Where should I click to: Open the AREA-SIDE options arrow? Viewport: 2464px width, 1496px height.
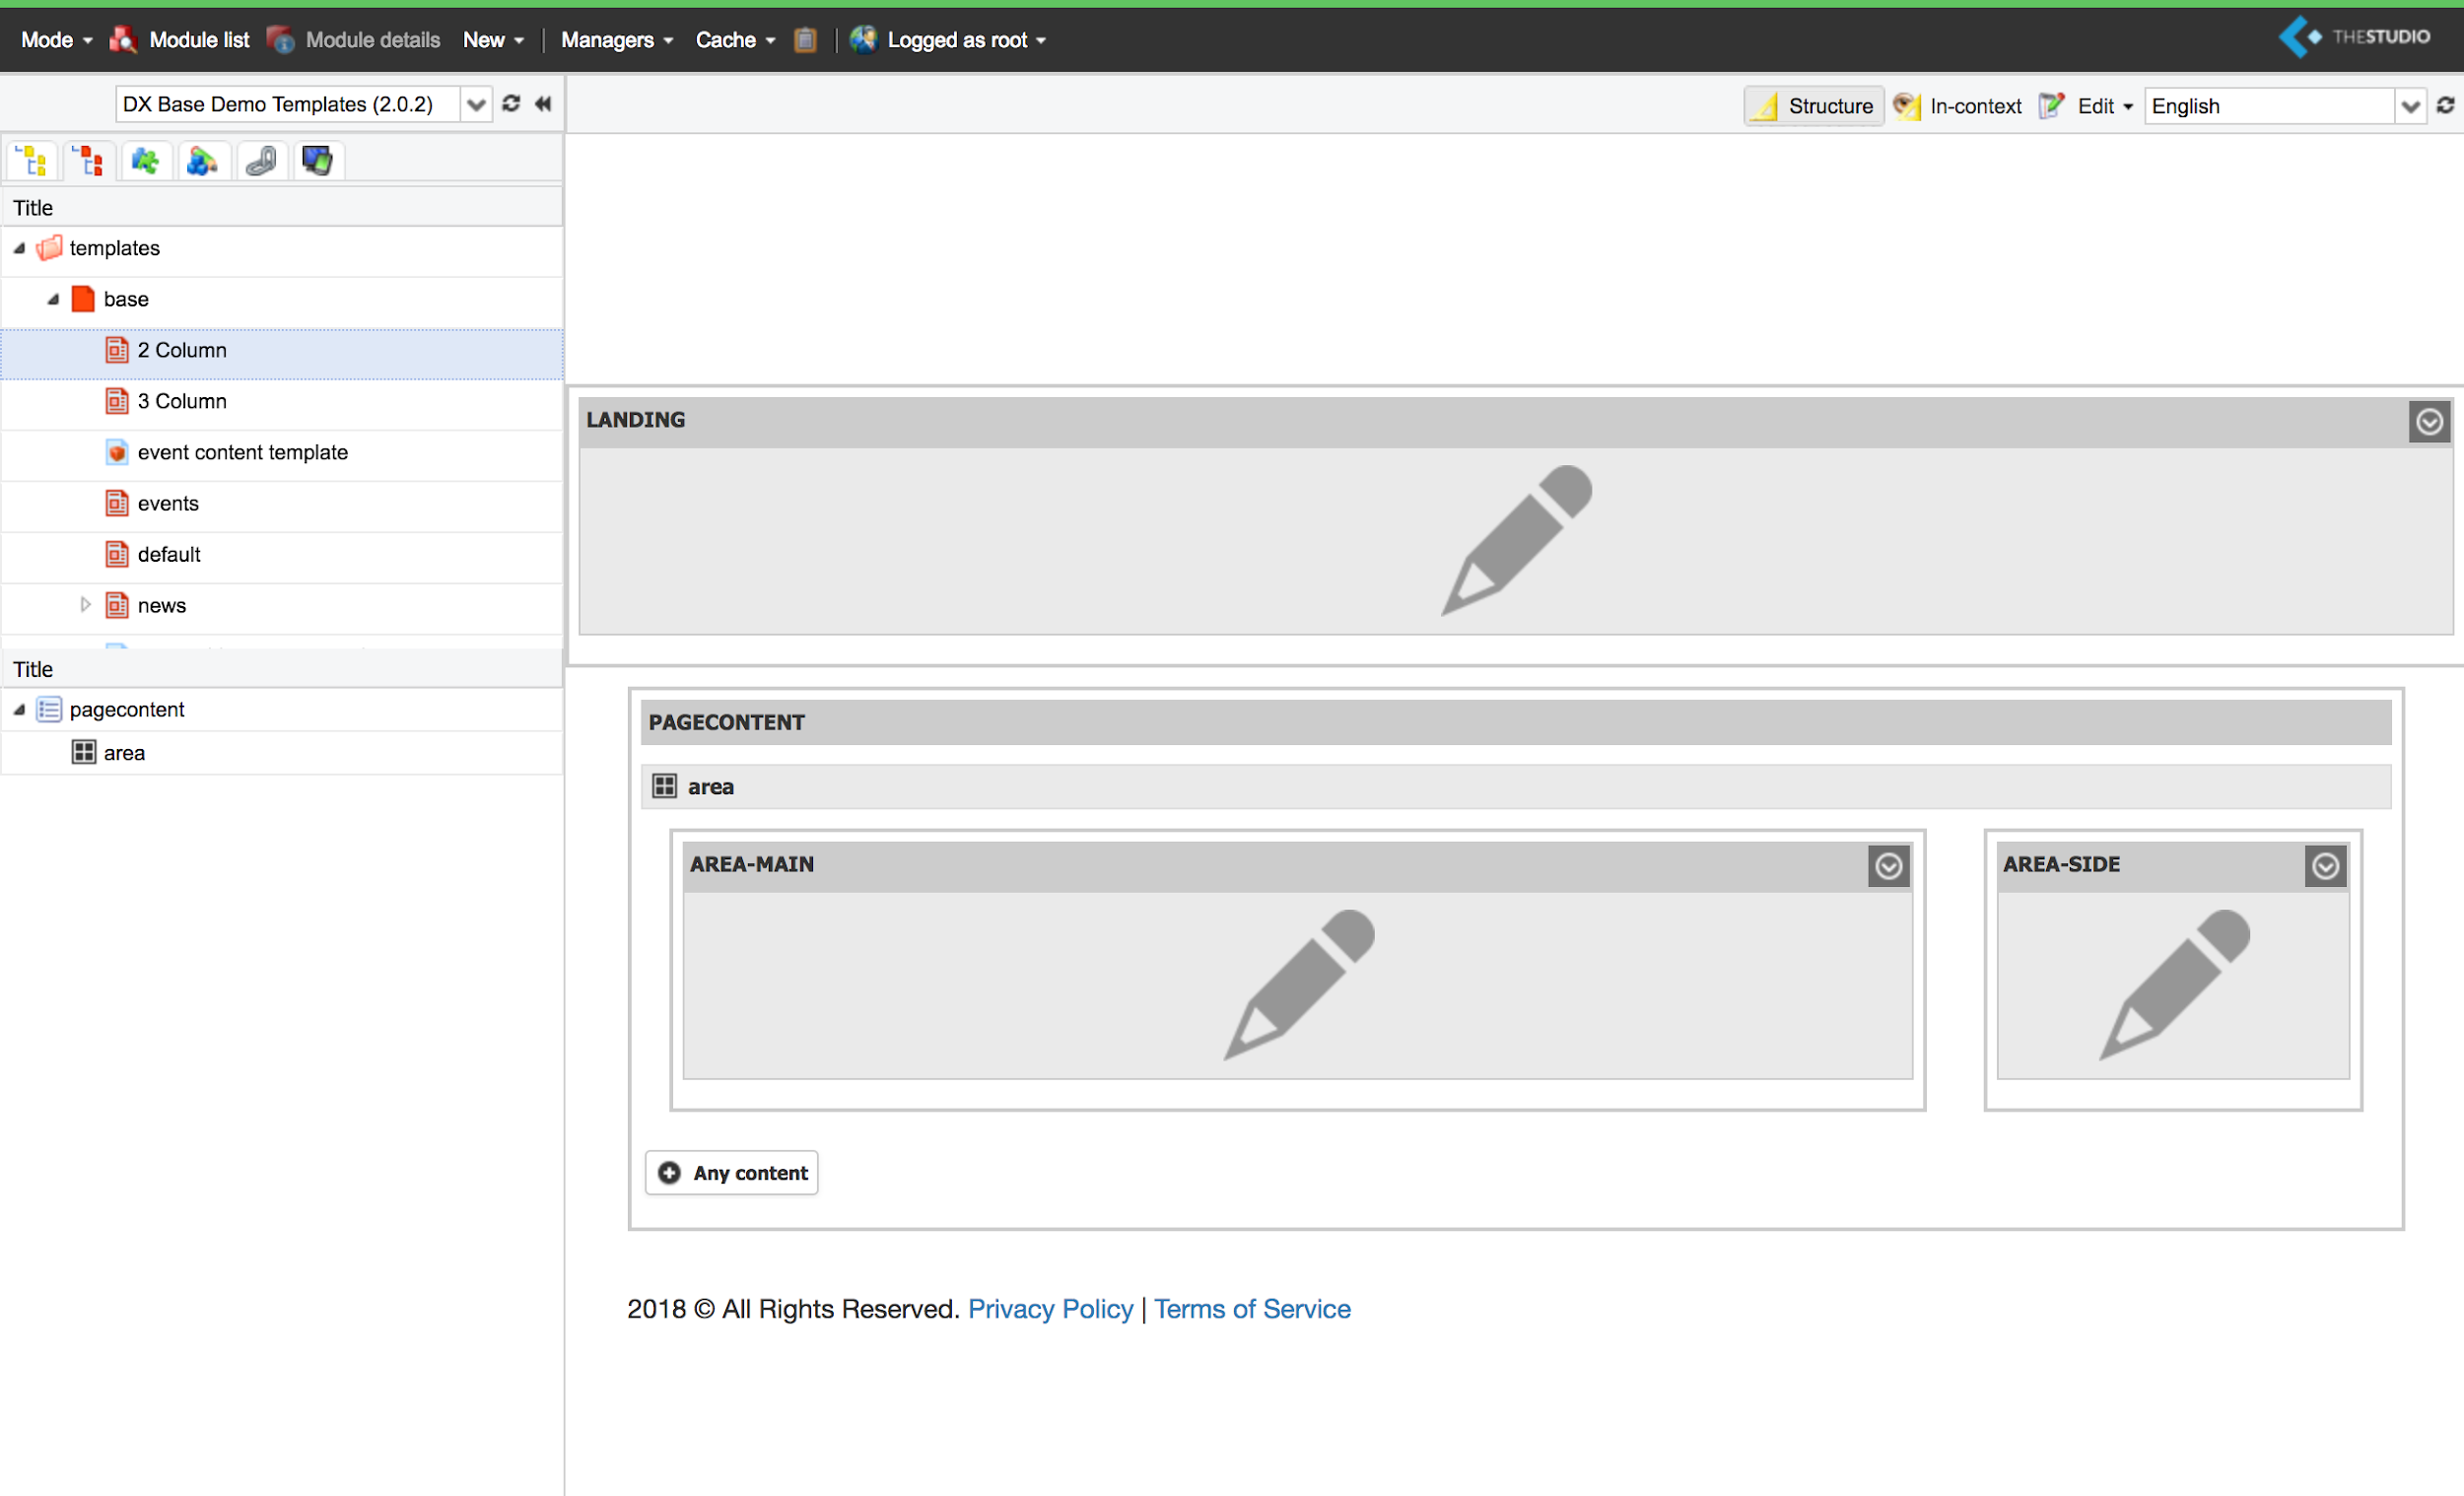[2325, 866]
